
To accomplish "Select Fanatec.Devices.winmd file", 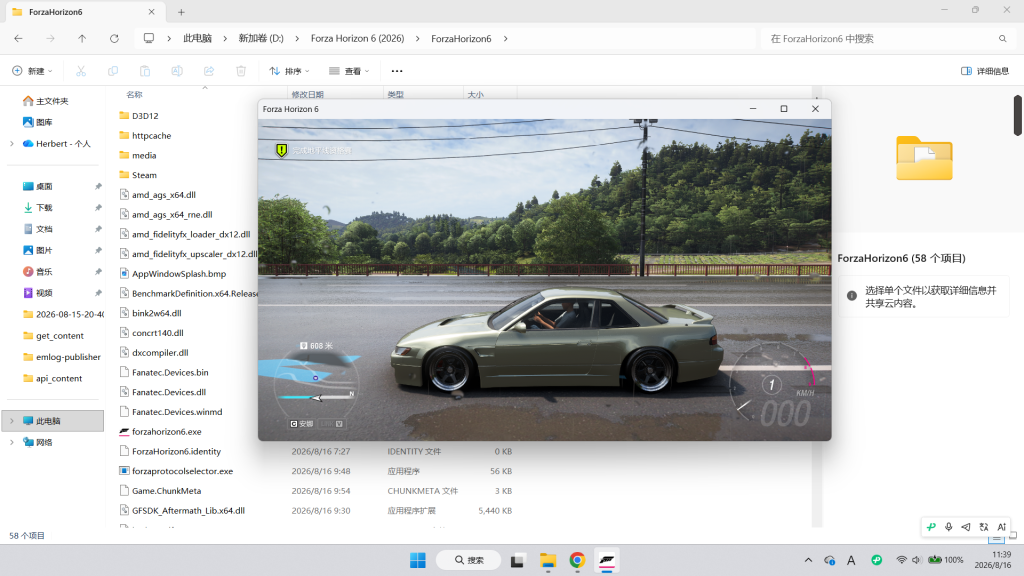I will pos(177,412).
